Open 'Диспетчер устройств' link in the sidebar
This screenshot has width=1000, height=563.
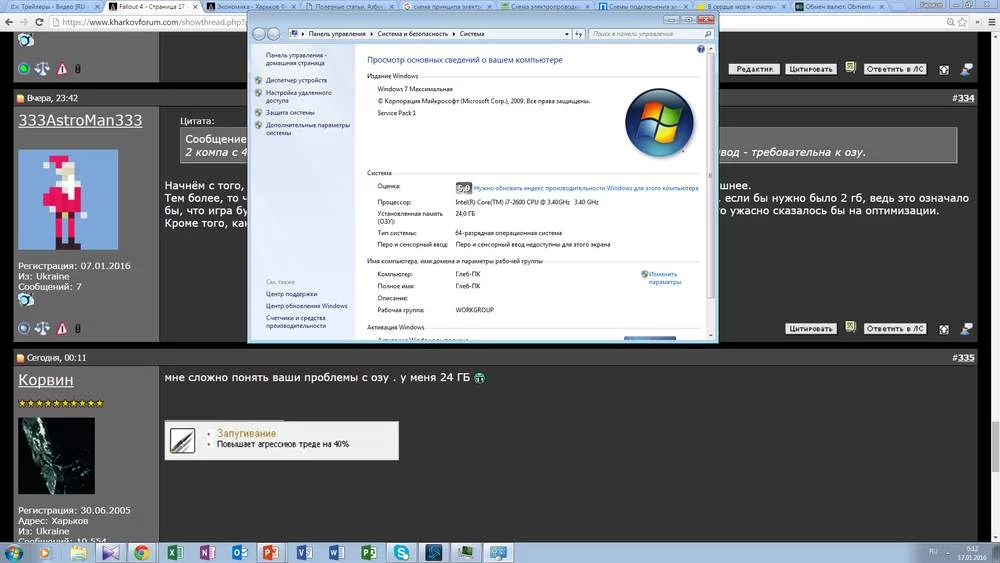pos(296,80)
